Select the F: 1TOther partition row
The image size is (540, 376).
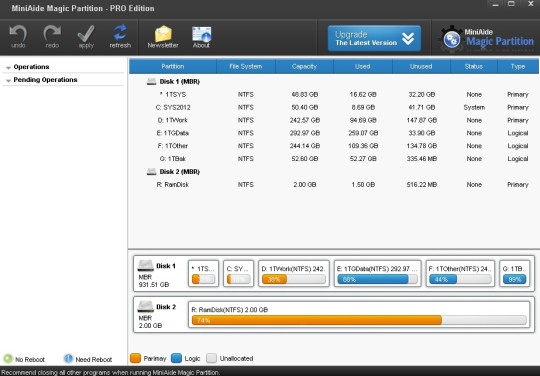tap(334, 146)
